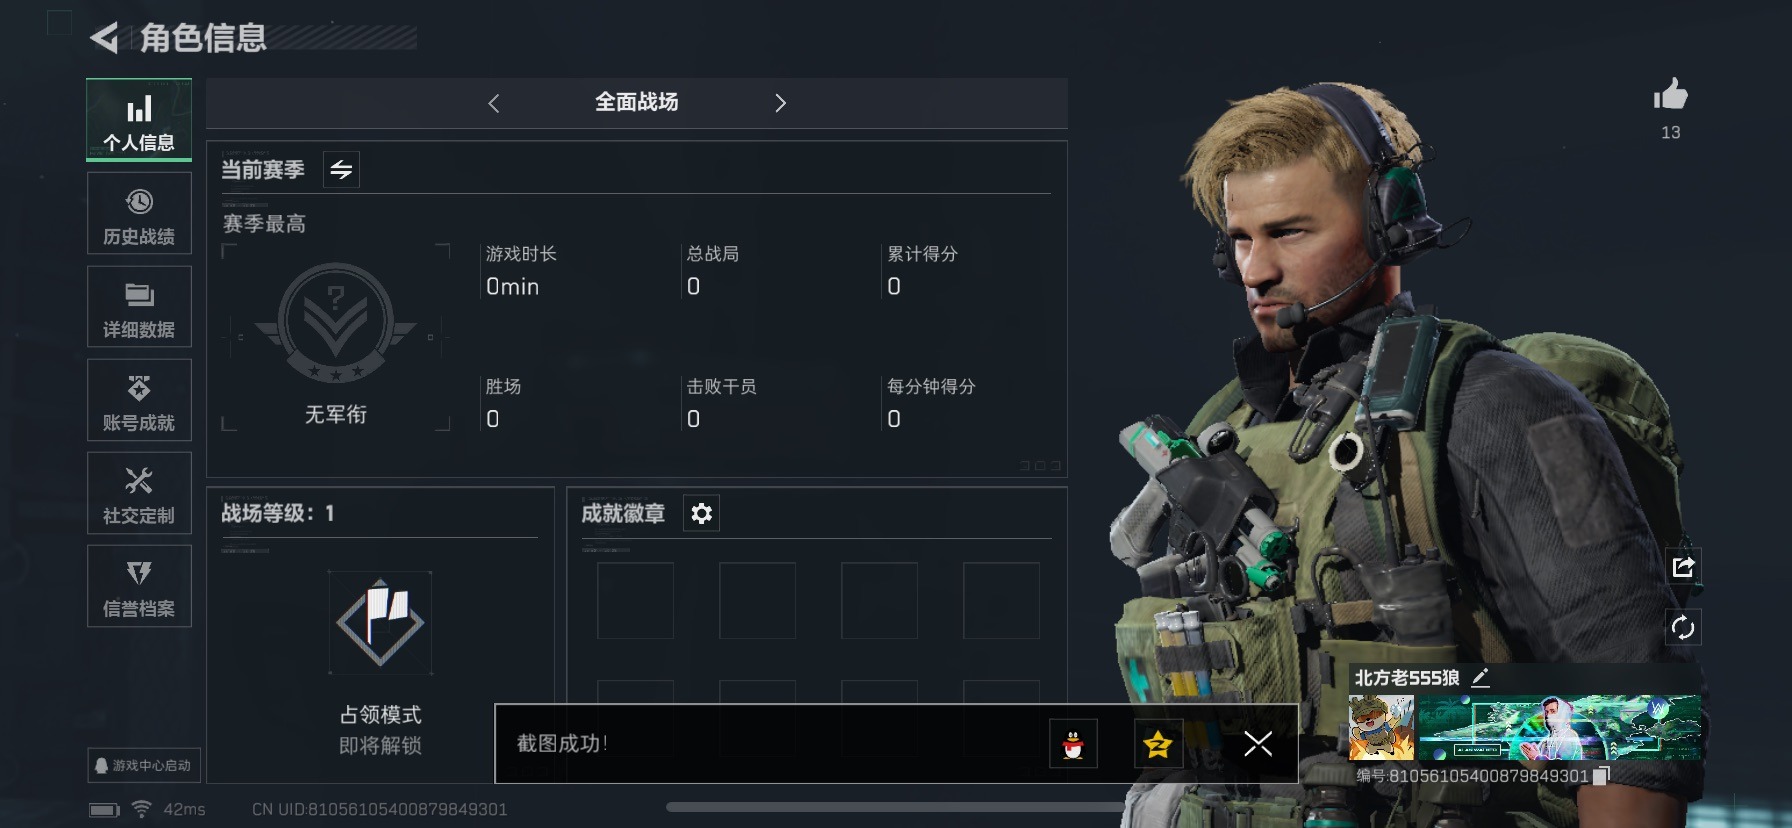The height and width of the screenshot is (828, 1792).
Task: Click the thumbs-up like icon
Action: click(x=1670, y=95)
